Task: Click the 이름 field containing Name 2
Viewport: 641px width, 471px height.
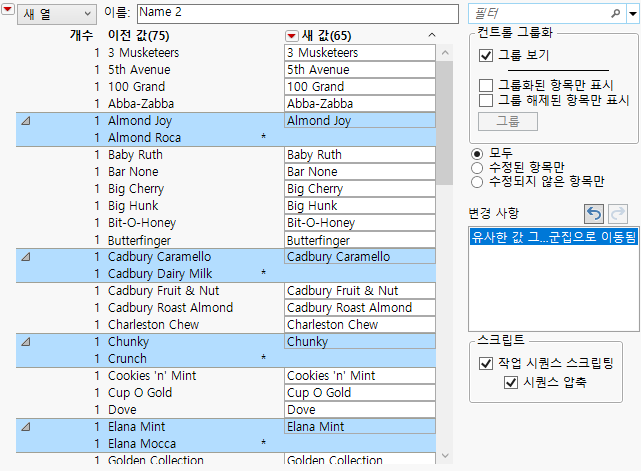Action: [x=298, y=14]
